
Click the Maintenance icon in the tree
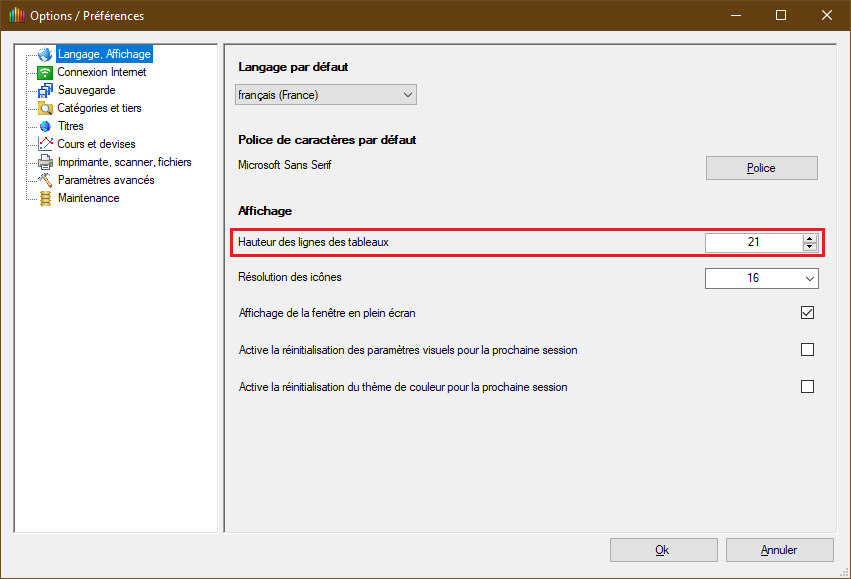tap(45, 198)
